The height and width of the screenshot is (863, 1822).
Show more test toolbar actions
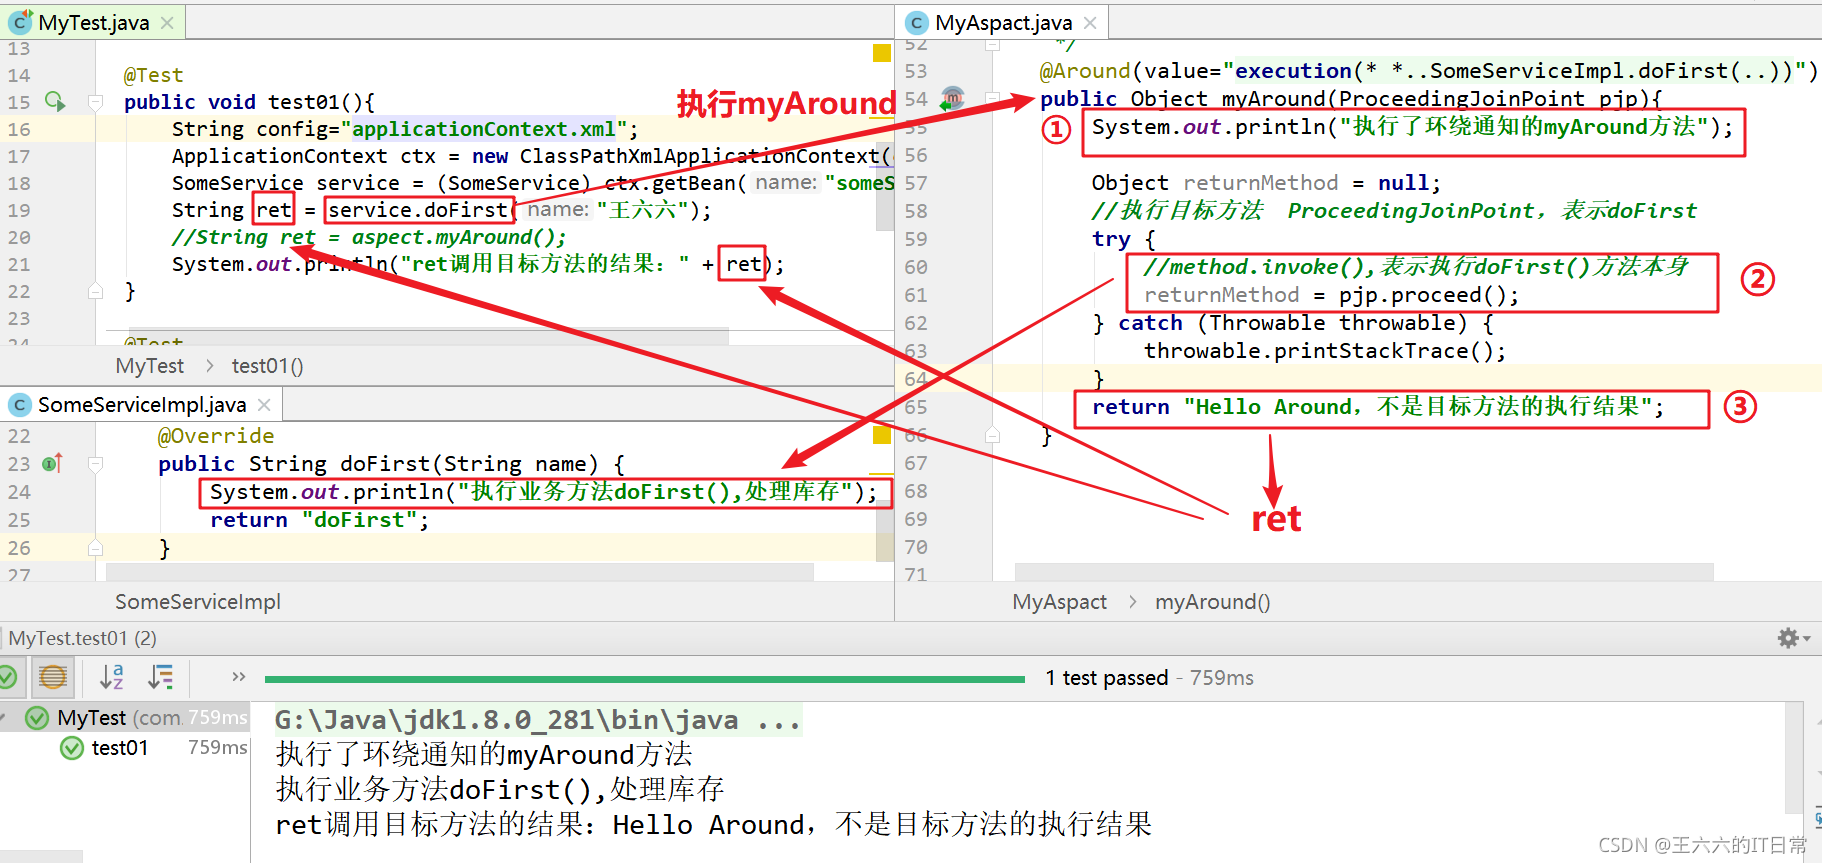click(x=238, y=677)
